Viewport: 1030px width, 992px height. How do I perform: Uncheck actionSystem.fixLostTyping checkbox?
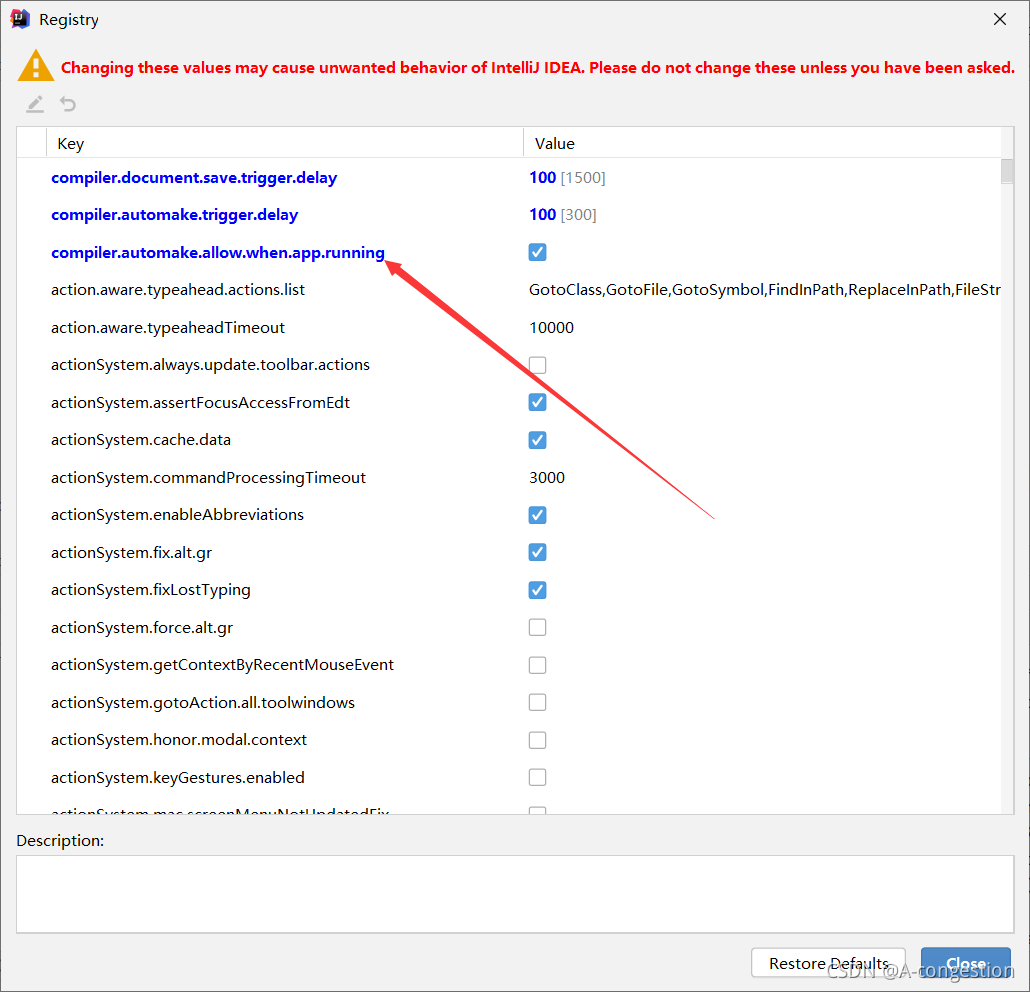click(537, 590)
